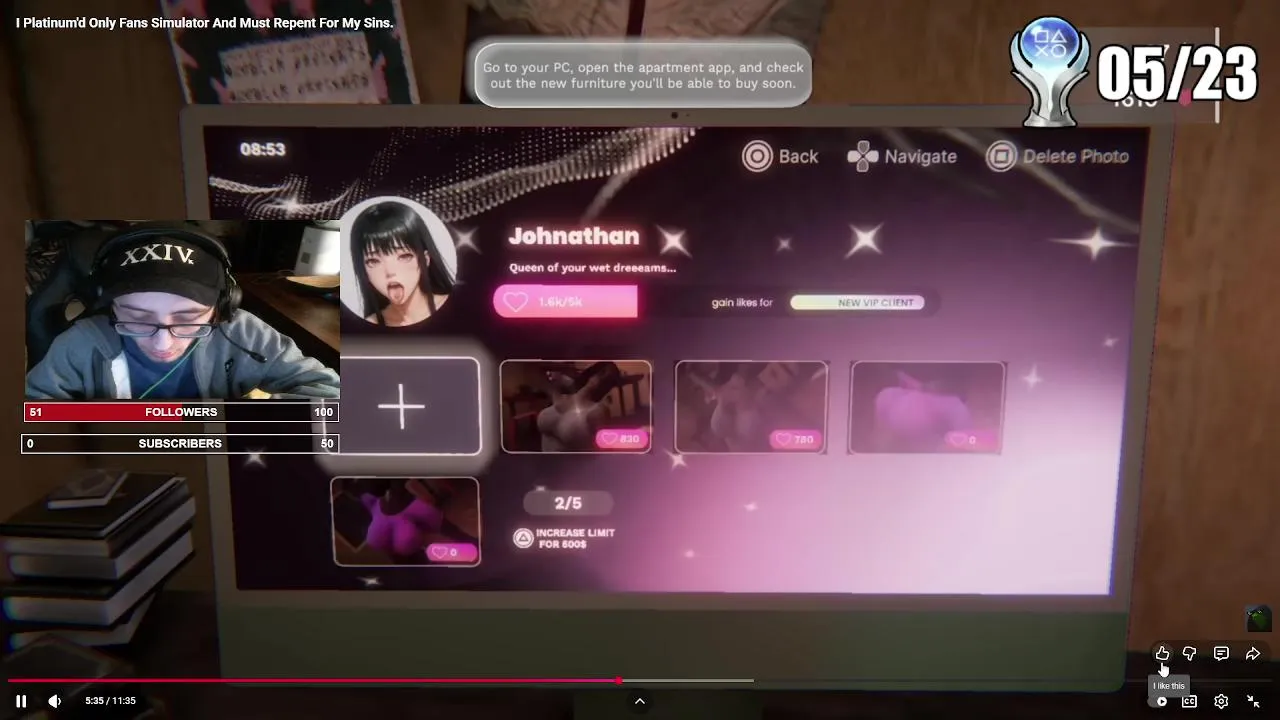Click the in-video "Delete Photo" prompt
Screen dimensions: 1280x720
[1058, 156]
